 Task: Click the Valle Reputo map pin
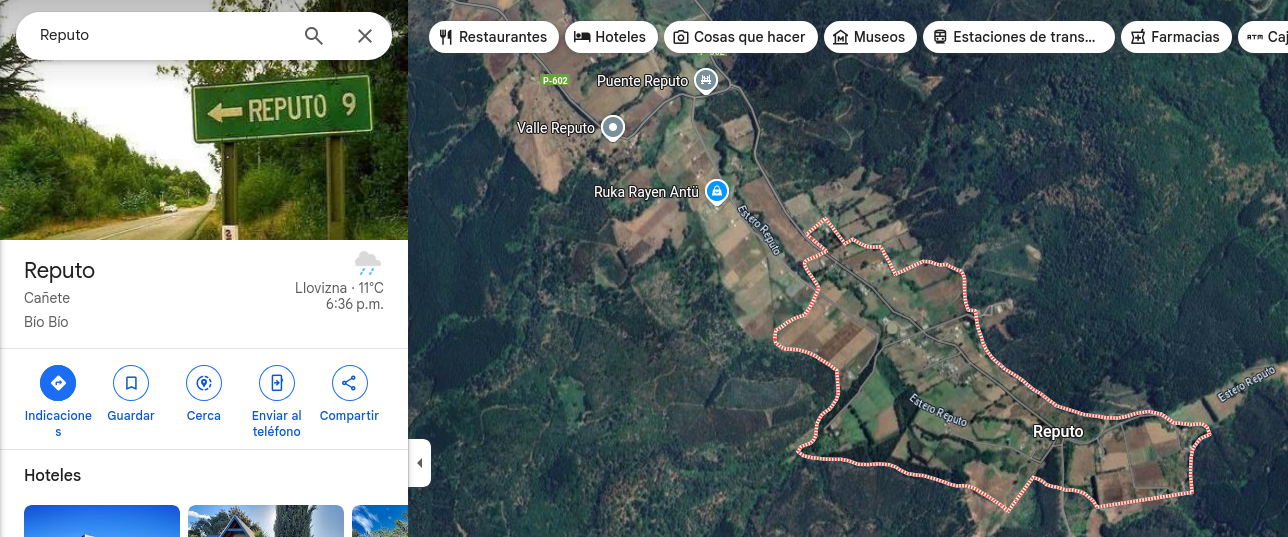(x=613, y=128)
